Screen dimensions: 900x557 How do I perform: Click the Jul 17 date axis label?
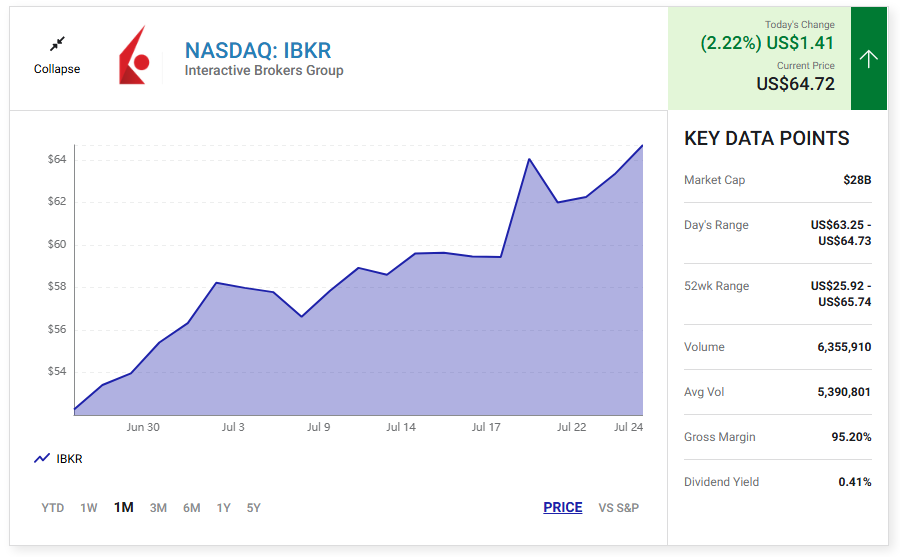point(486,427)
